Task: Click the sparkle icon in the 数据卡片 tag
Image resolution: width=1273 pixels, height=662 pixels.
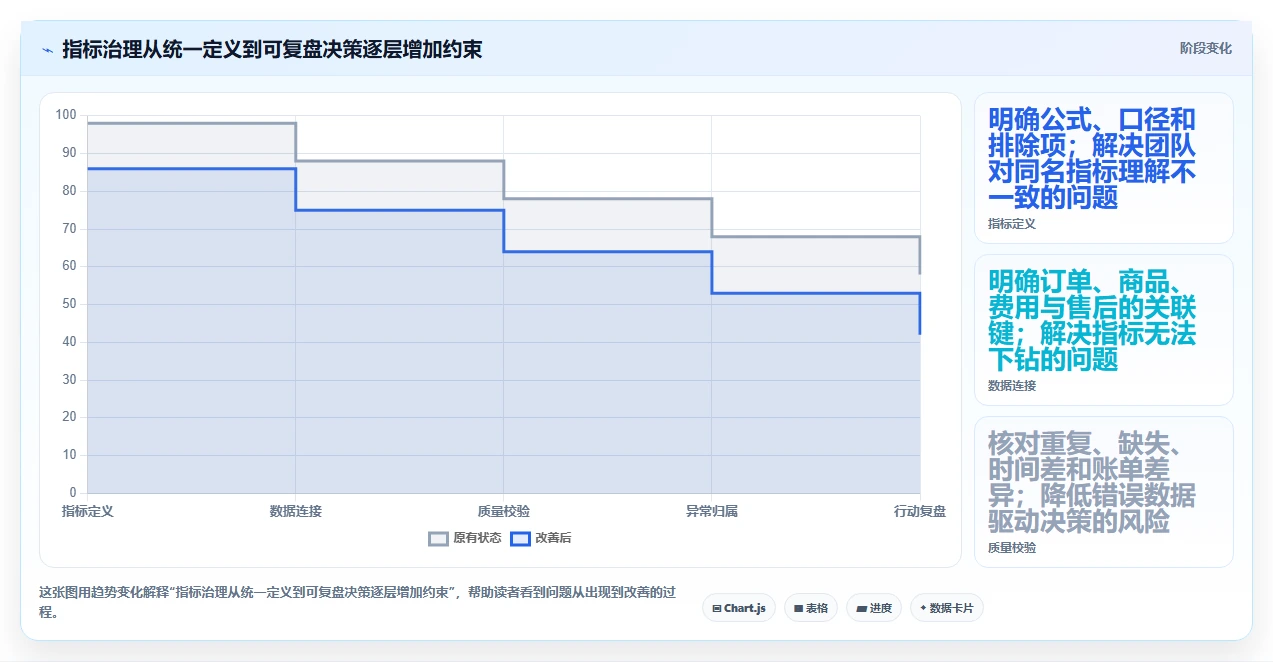Action: coord(923,608)
